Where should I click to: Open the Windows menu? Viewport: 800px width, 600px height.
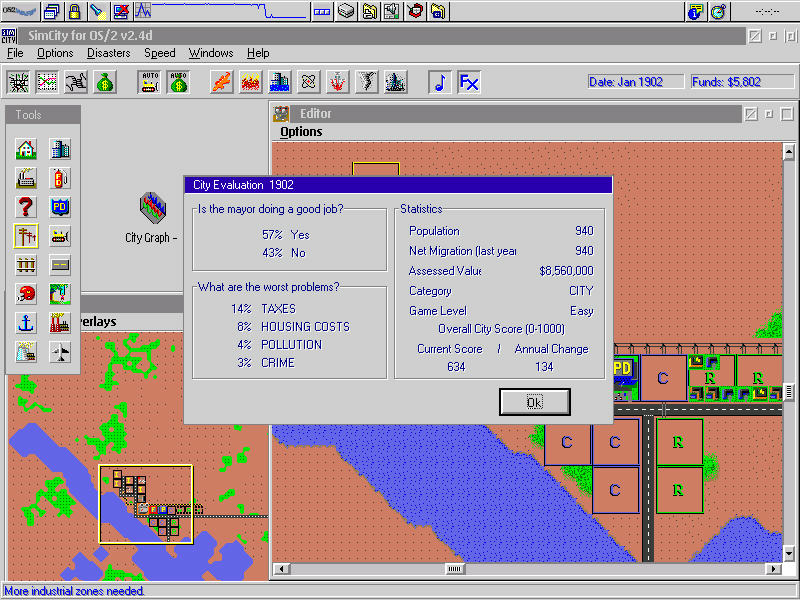211,53
